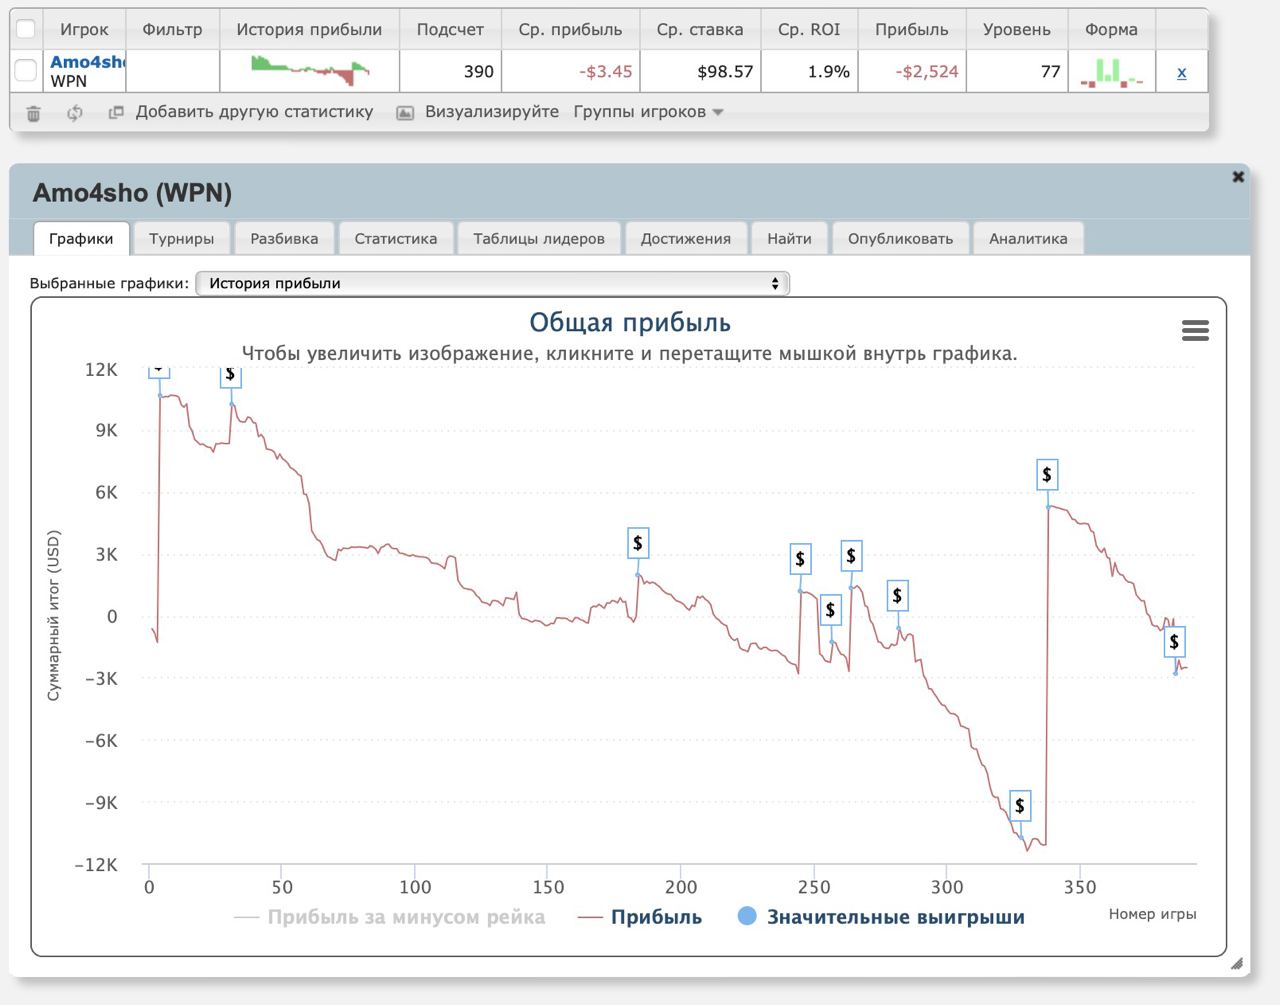The height and width of the screenshot is (1005, 1280).
Task: Open the Amo4sho player link
Action: pyautogui.click(x=87, y=62)
